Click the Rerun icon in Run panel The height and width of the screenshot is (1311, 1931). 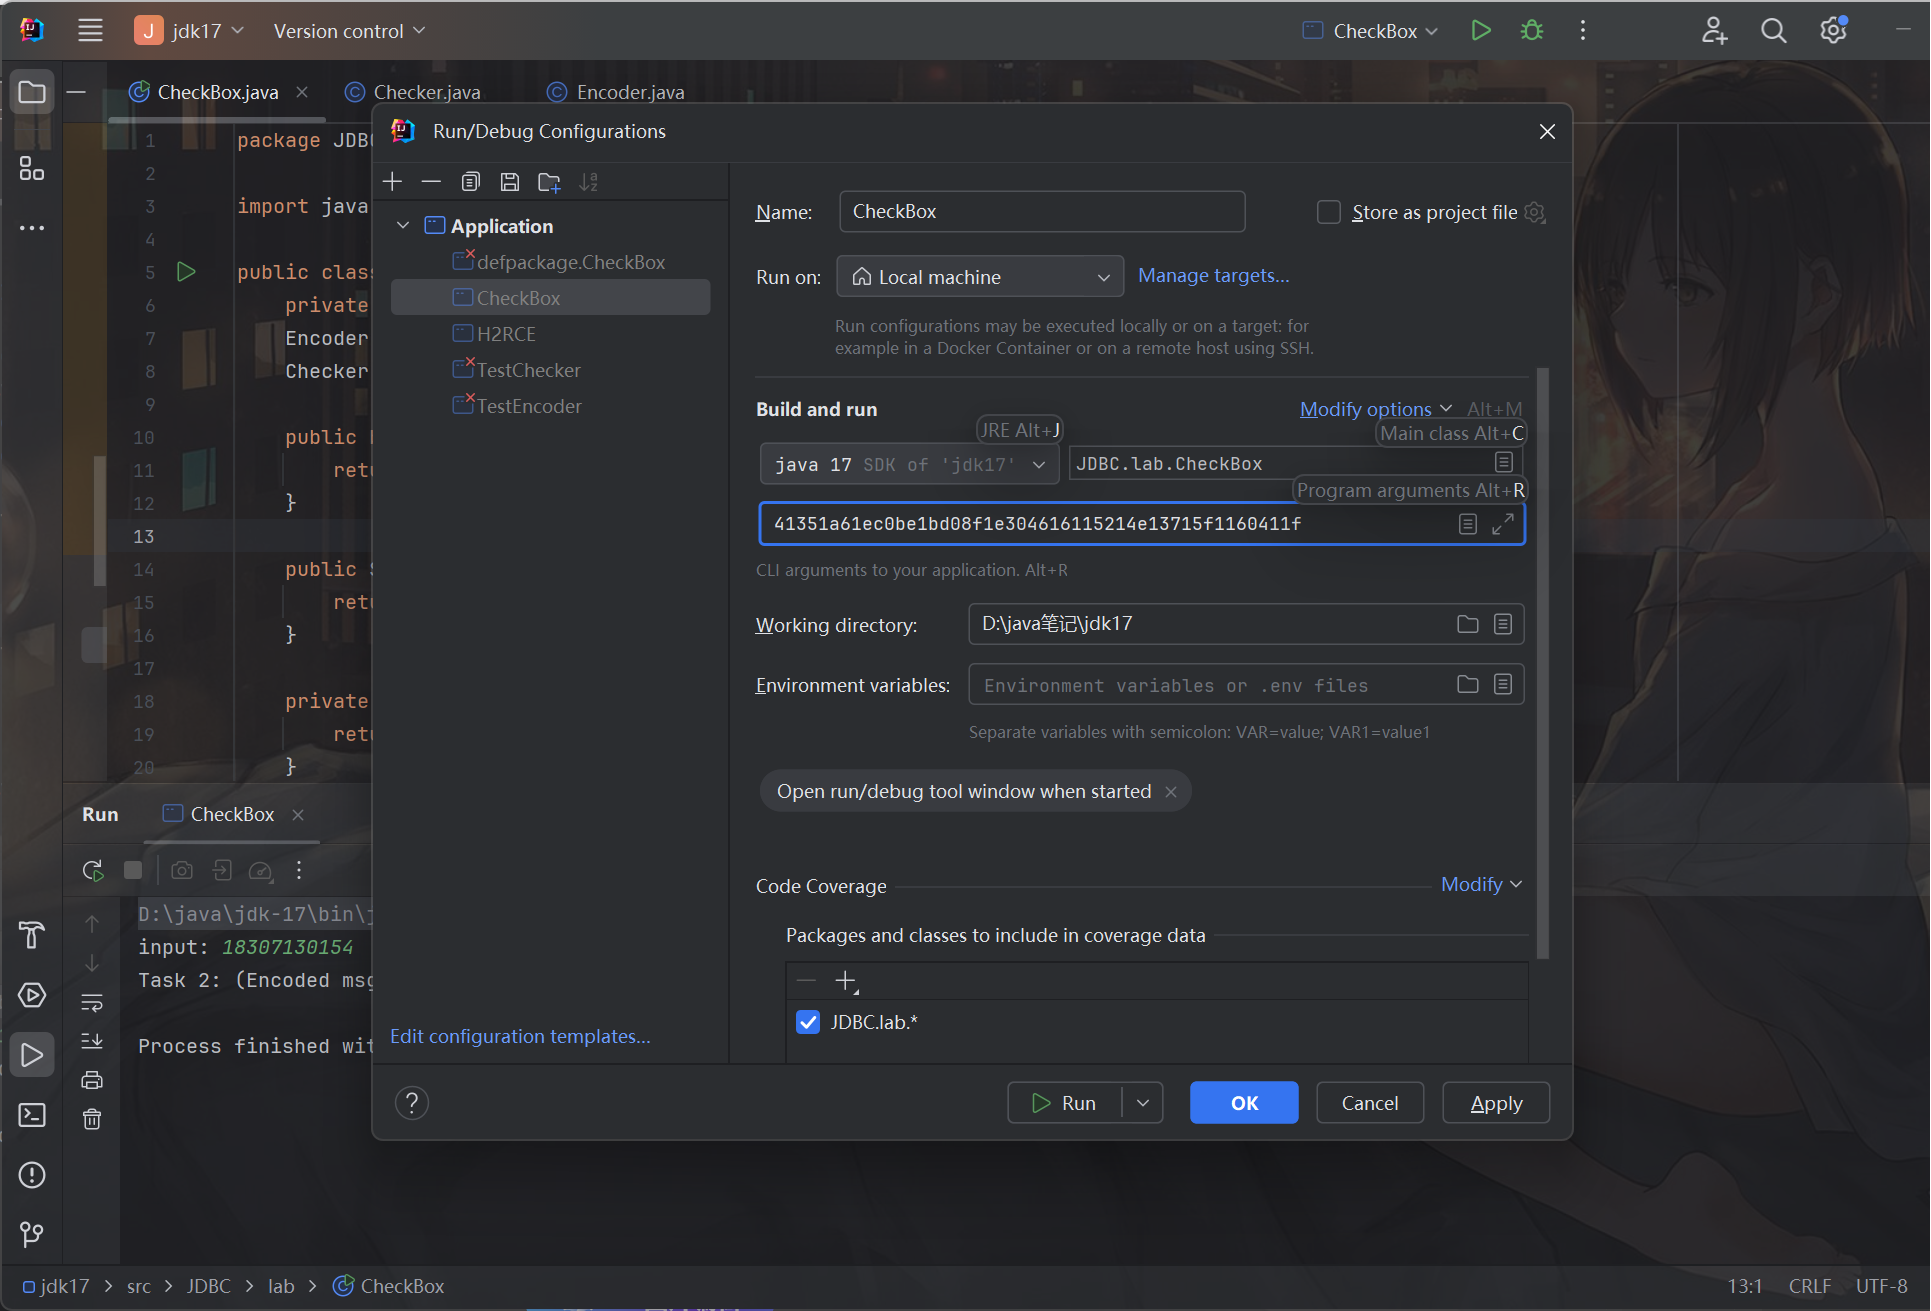(93, 870)
